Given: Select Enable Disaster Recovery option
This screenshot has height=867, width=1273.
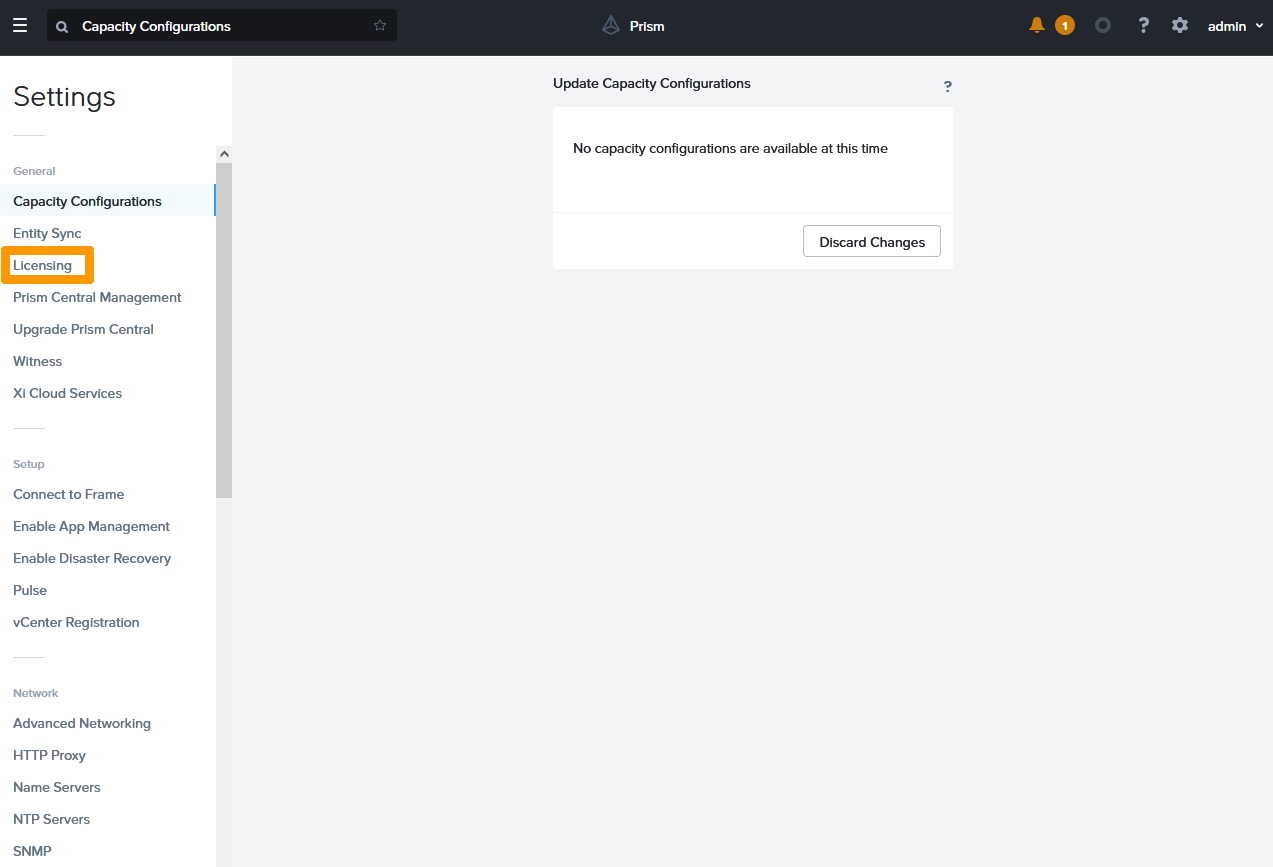Looking at the screenshot, I should [92, 558].
